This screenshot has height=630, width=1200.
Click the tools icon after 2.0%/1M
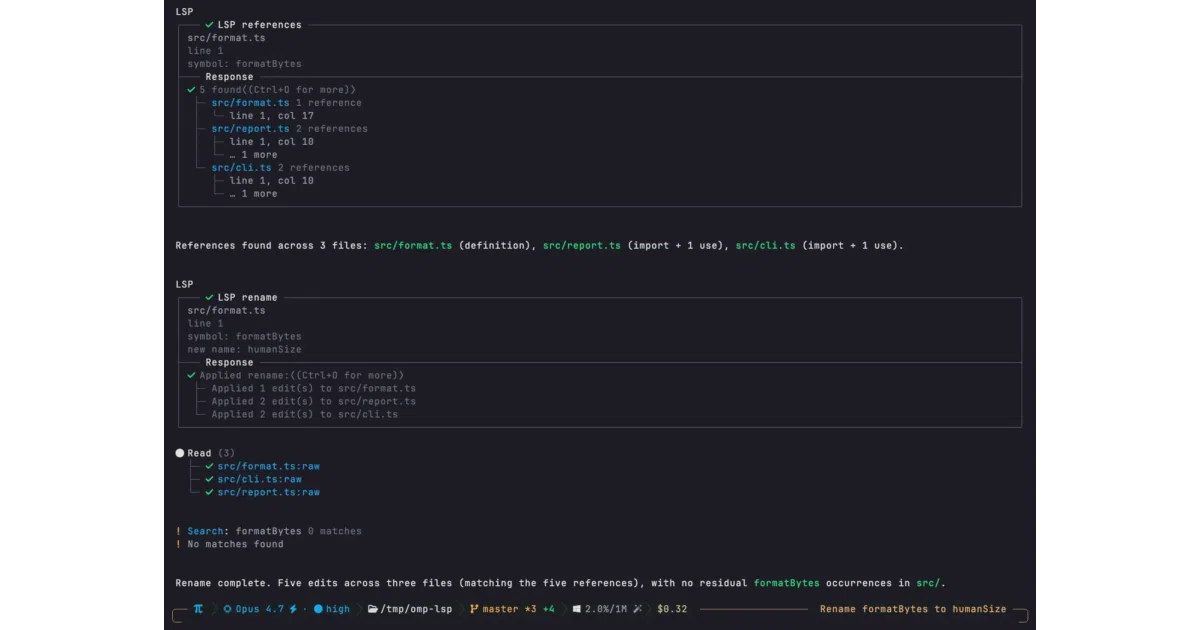(x=637, y=608)
